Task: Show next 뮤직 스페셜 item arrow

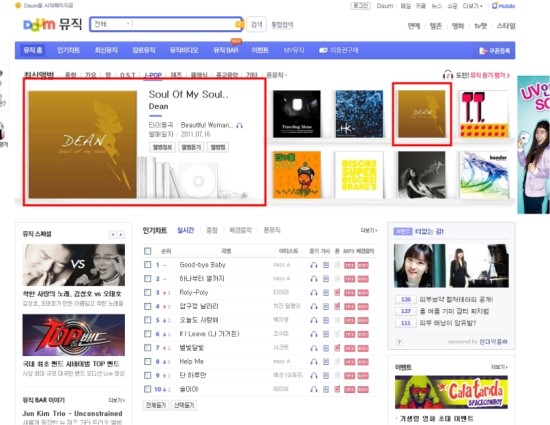Action: [x=121, y=234]
